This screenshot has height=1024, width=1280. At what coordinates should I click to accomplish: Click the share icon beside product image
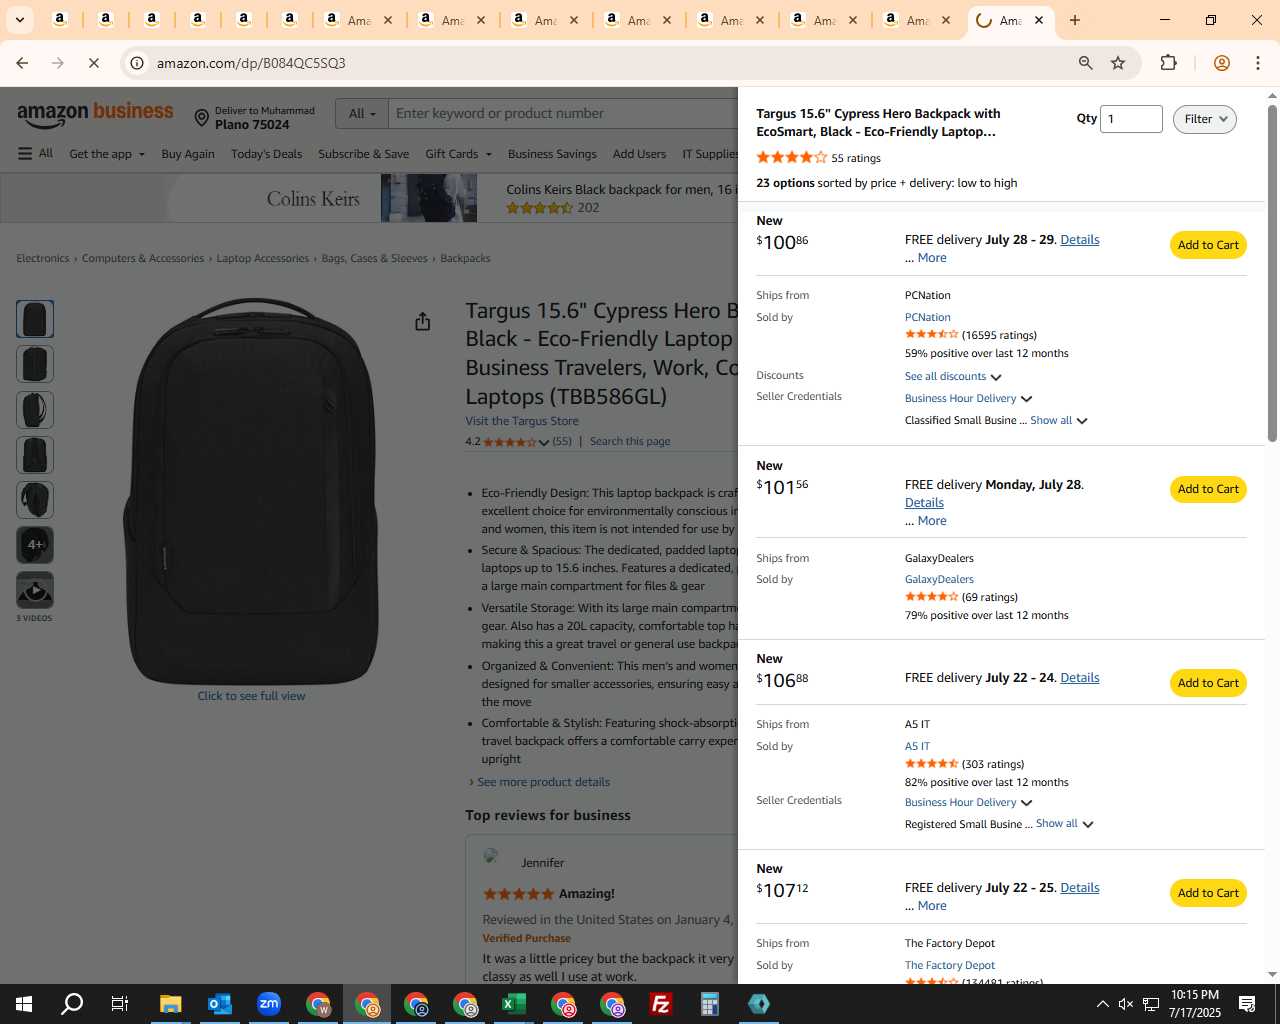[423, 321]
